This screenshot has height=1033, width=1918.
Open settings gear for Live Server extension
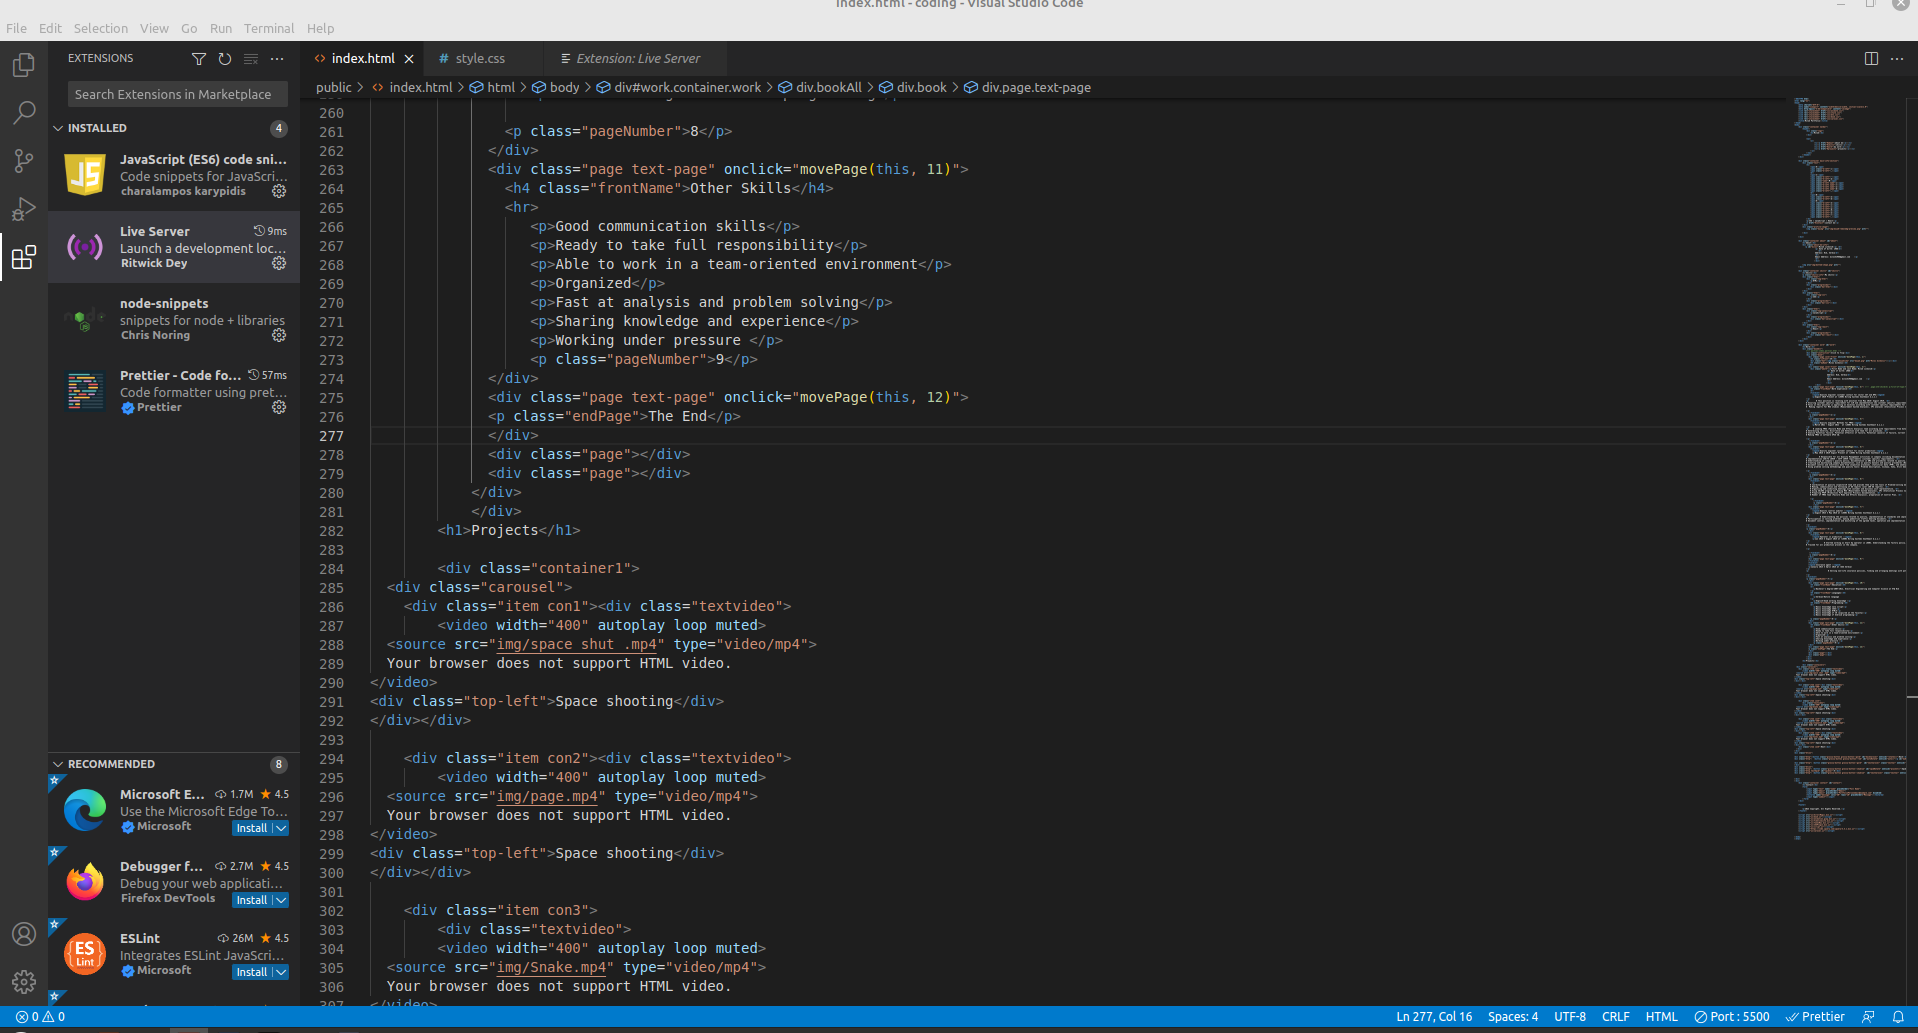point(278,264)
